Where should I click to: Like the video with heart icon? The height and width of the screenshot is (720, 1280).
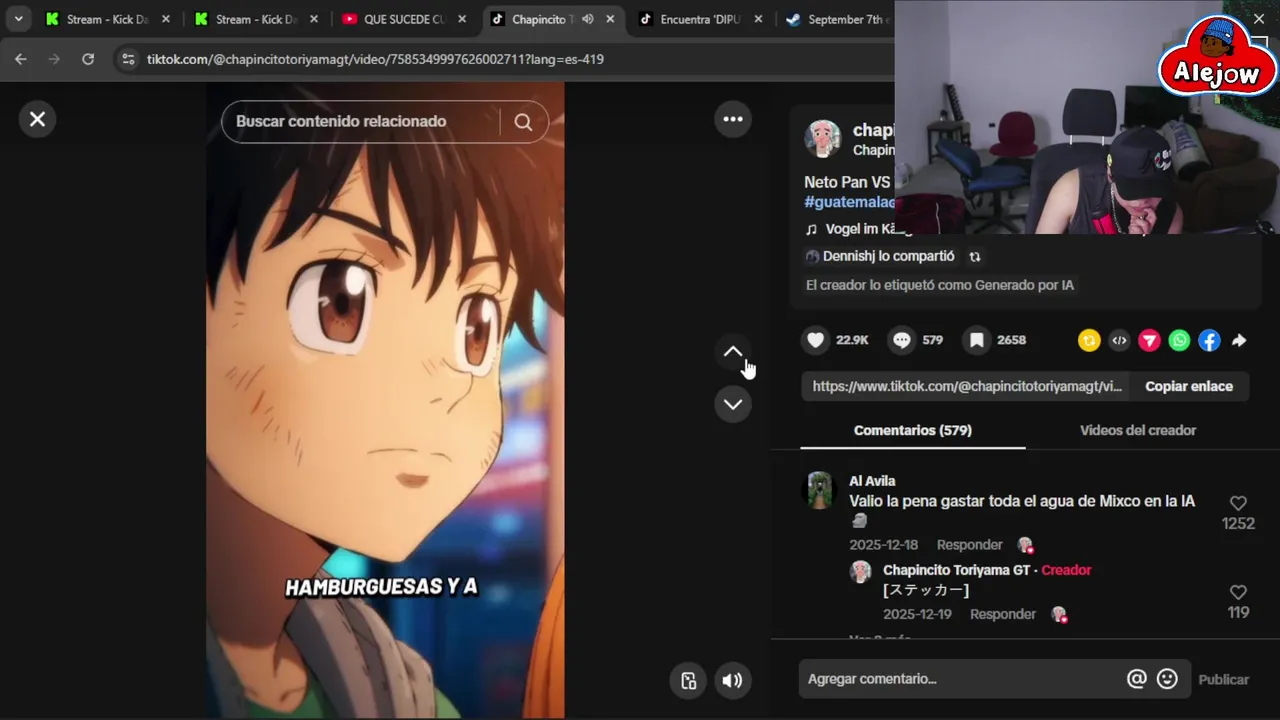[x=816, y=340]
